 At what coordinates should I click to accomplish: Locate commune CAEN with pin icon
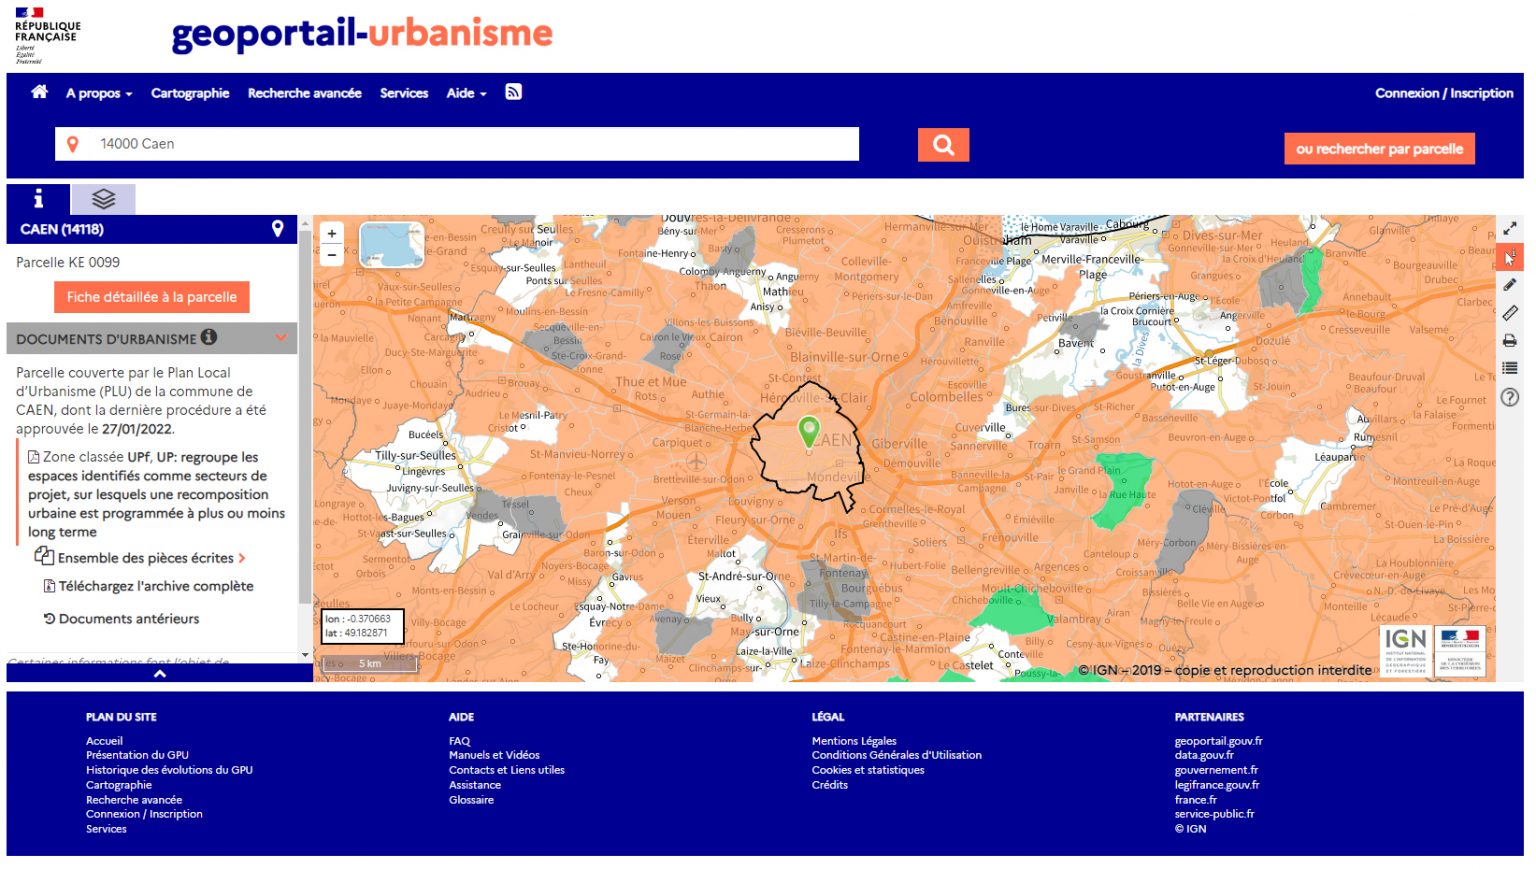278,229
